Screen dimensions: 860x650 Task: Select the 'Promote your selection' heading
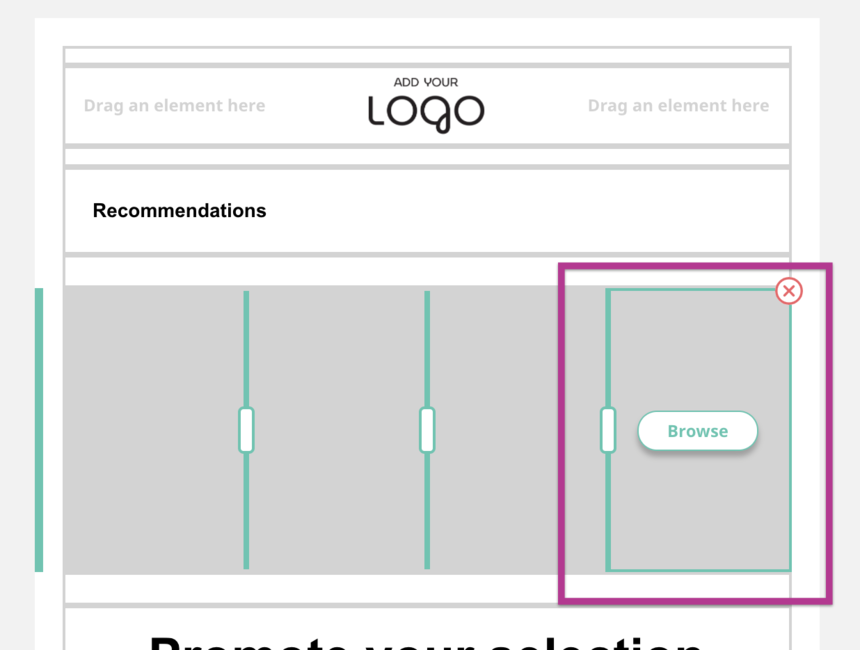click(x=426, y=636)
